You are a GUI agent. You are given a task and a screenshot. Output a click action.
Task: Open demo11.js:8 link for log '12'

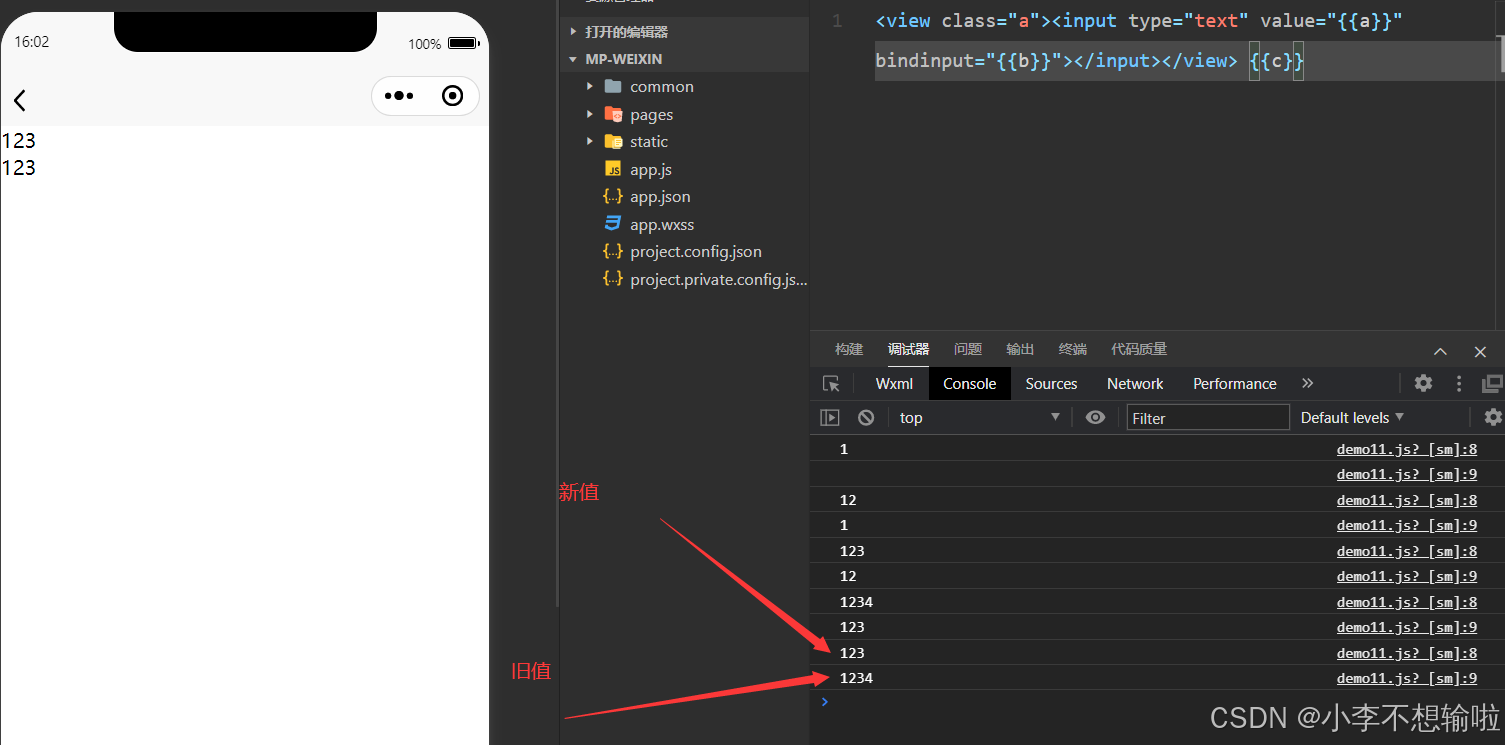click(1406, 500)
